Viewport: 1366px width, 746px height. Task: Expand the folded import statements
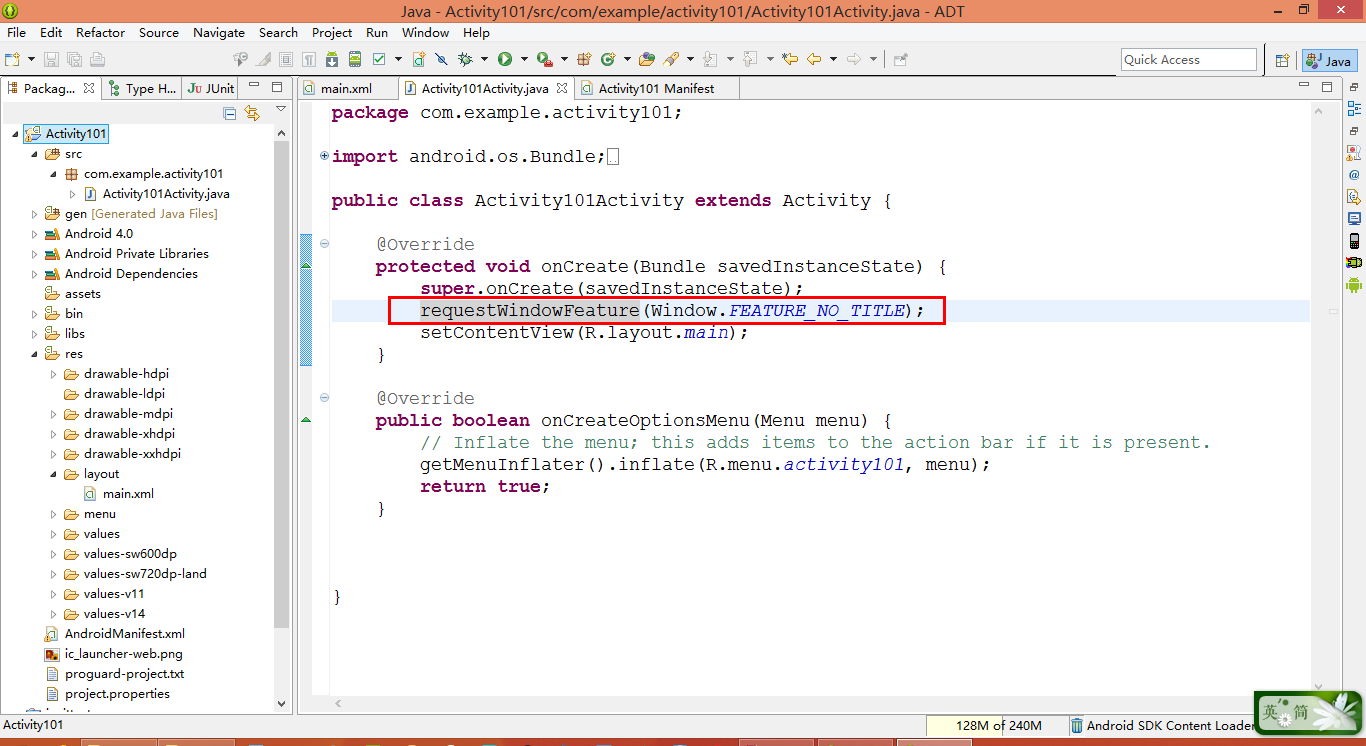324,156
